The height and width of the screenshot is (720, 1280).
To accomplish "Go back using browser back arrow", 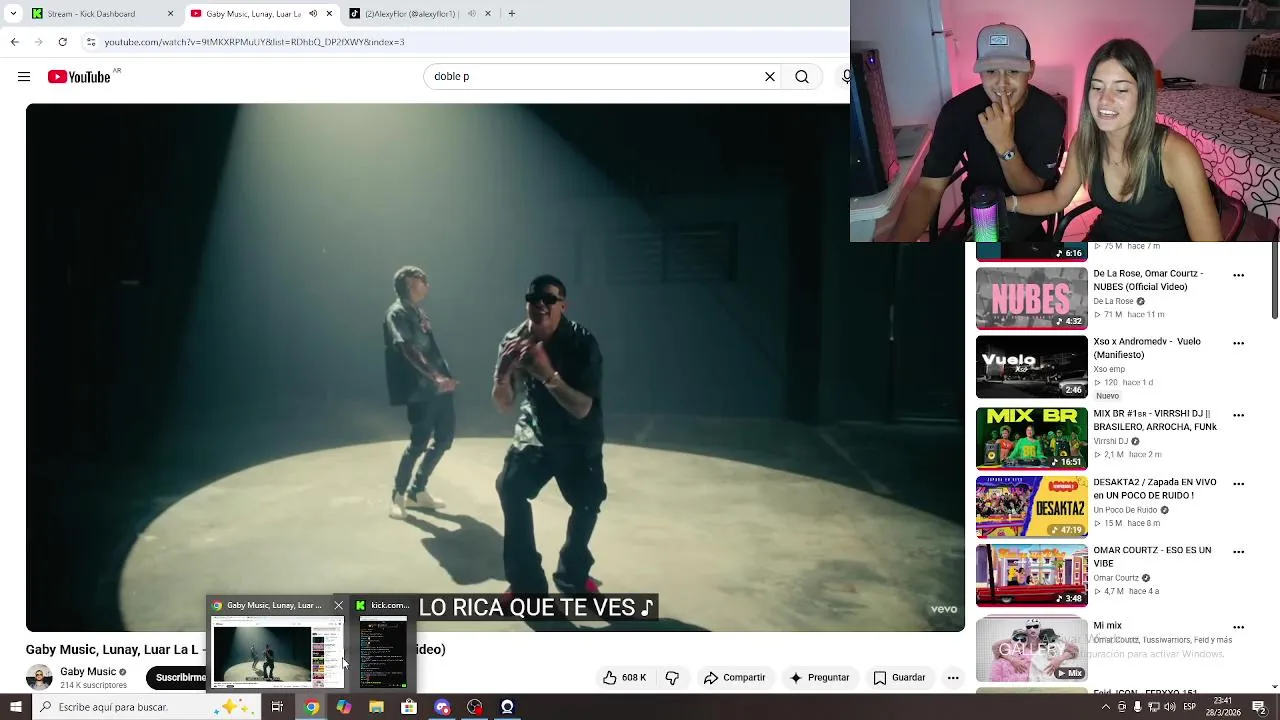I will pos(14,42).
